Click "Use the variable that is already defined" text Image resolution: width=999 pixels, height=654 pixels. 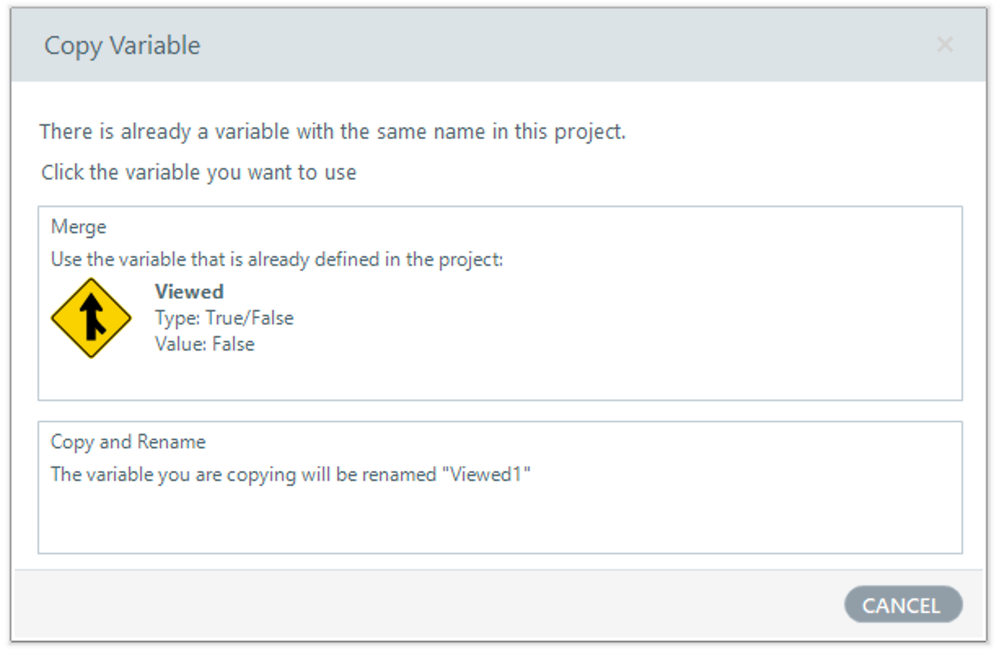(277, 260)
